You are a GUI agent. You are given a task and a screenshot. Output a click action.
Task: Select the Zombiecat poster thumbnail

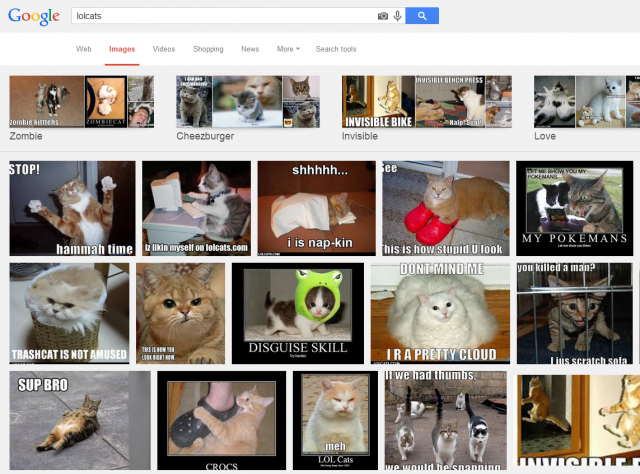tap(106, 102)
